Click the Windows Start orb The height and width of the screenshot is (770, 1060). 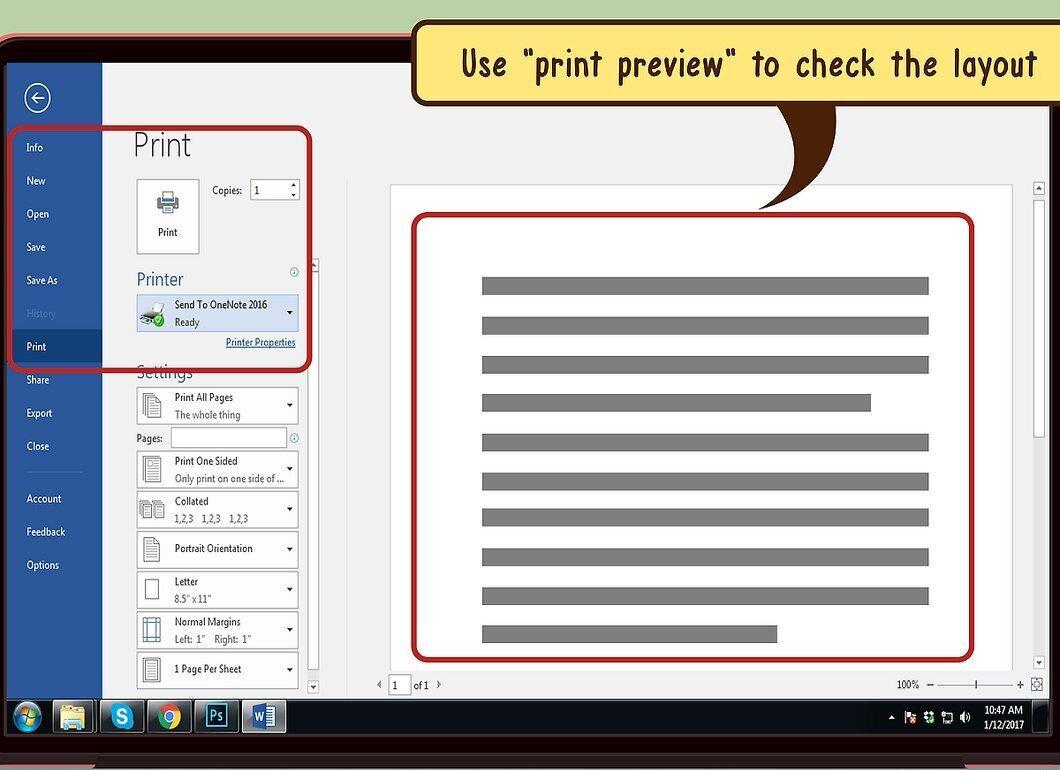[x=27, y=717]
